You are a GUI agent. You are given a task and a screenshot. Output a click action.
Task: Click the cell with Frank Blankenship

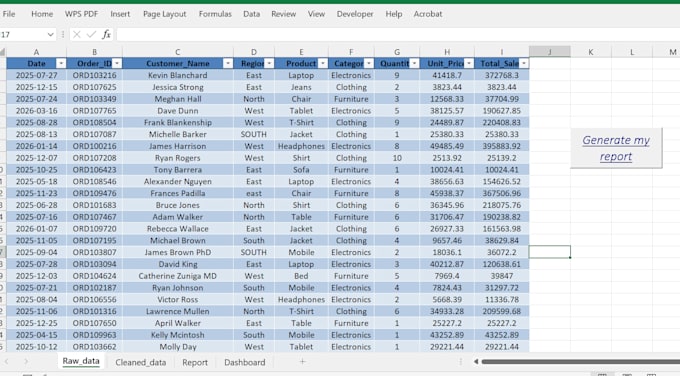pyautogui.click(x=177, y=122)
